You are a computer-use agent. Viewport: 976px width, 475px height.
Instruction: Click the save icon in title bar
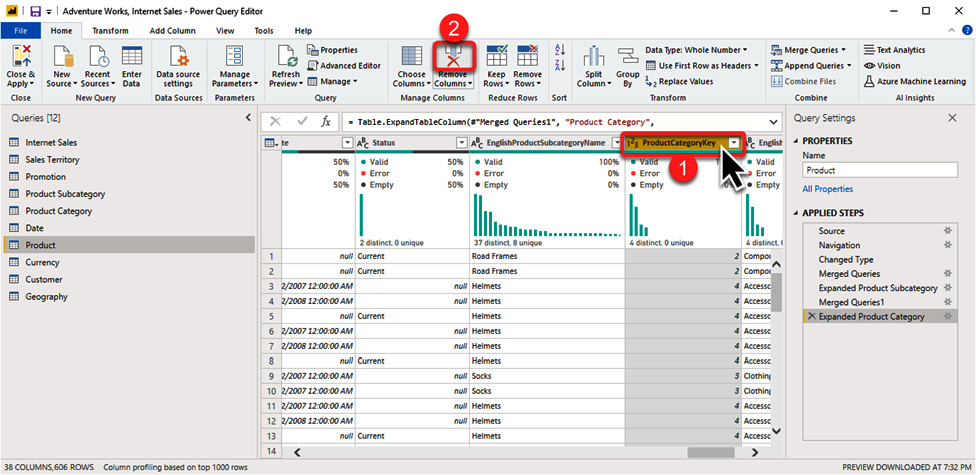(35, 11)
